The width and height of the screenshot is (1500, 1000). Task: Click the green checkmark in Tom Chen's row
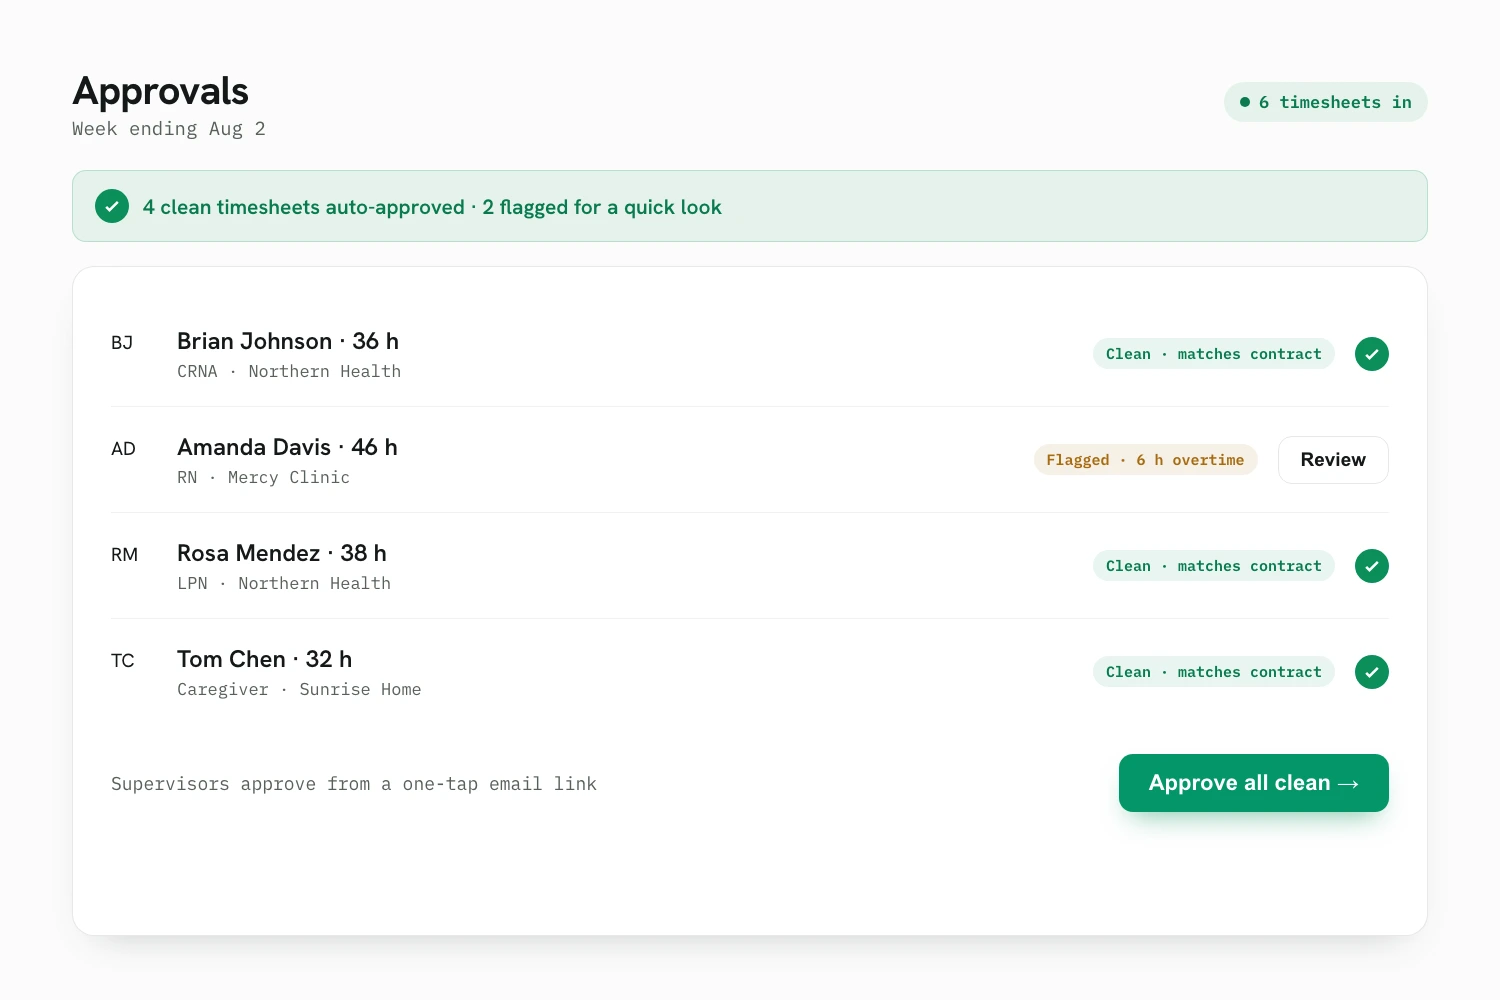click(x=1372, y=672)
